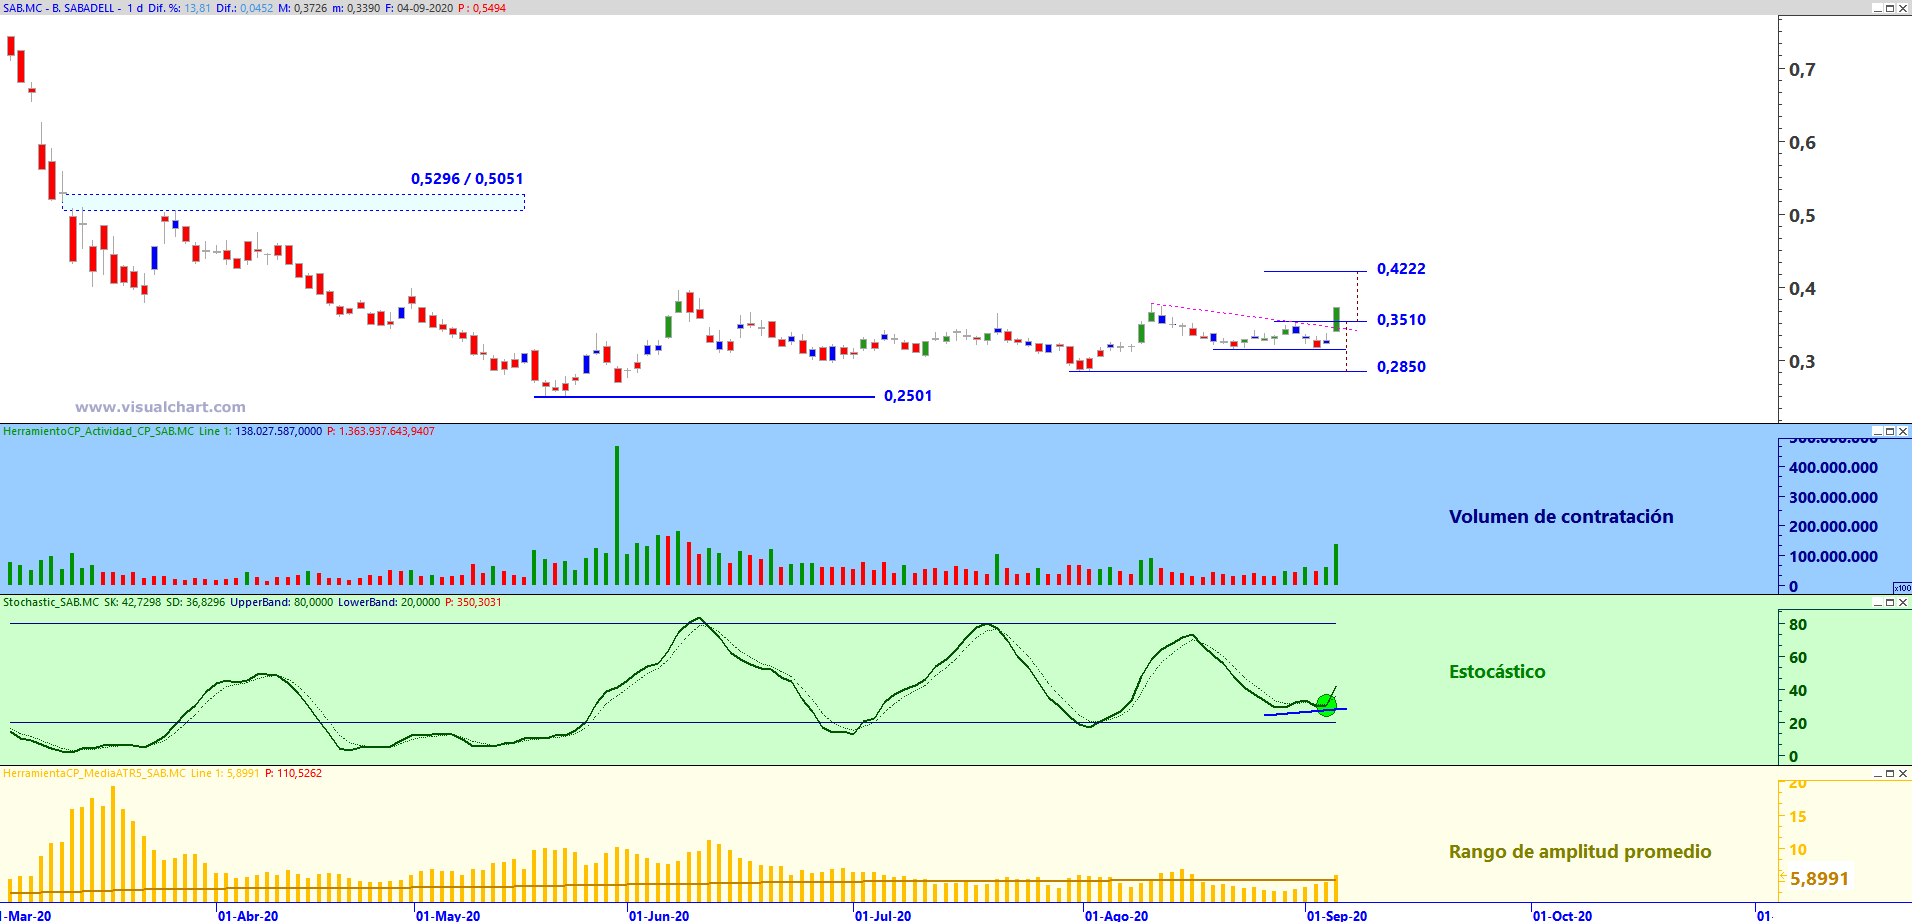This screenshot has height=922, width=1912.
Task: Click the UpperBand: 80,0000 stochastic parameter
Action: 282,602
